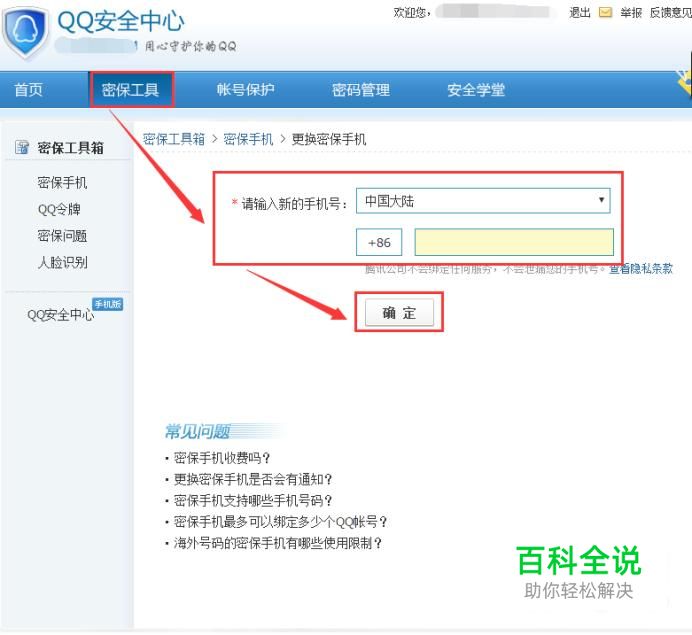Select 密保问题 in the sidebar
The height and width of the screenshot is (635, 692).
coord(62,236)
